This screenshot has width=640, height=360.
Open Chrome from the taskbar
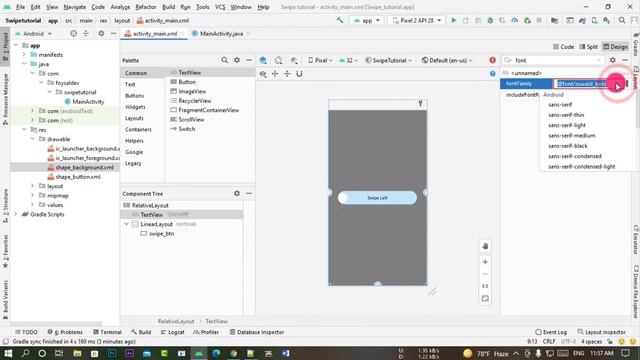coord(234,353)
